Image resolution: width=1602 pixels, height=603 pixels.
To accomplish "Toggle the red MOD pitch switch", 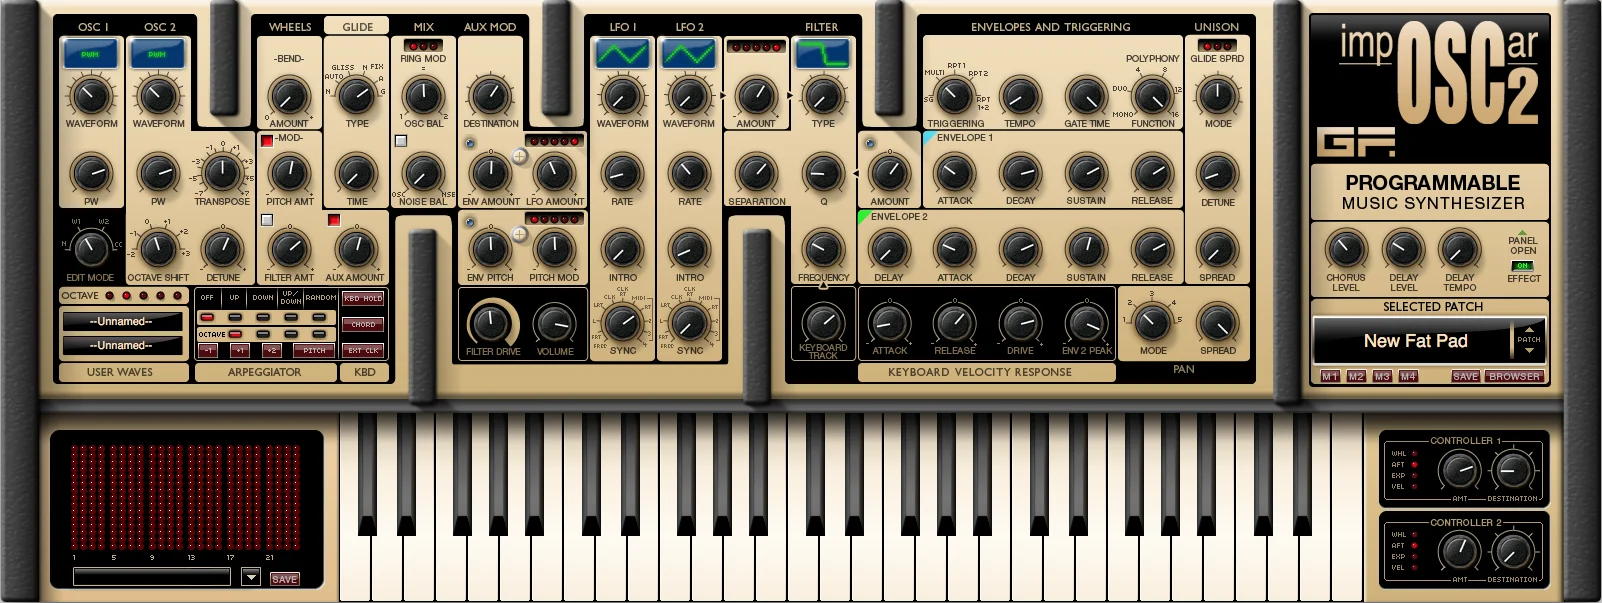I will coord(267,141).
